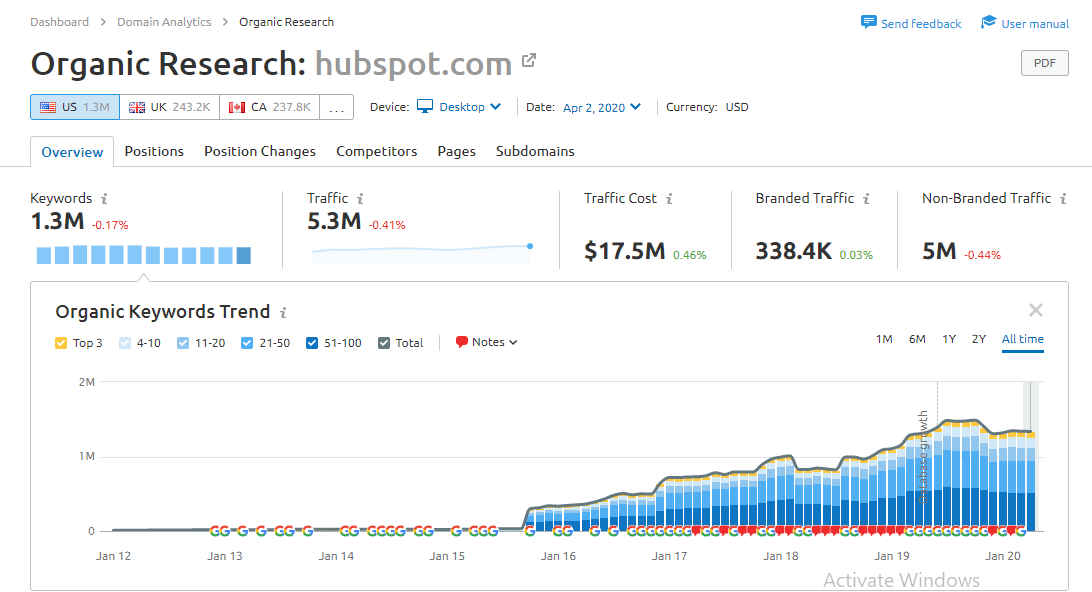Open more countries ellipsis menu
This screenshot has height=592, width=1092.
[x=336, y=107]
